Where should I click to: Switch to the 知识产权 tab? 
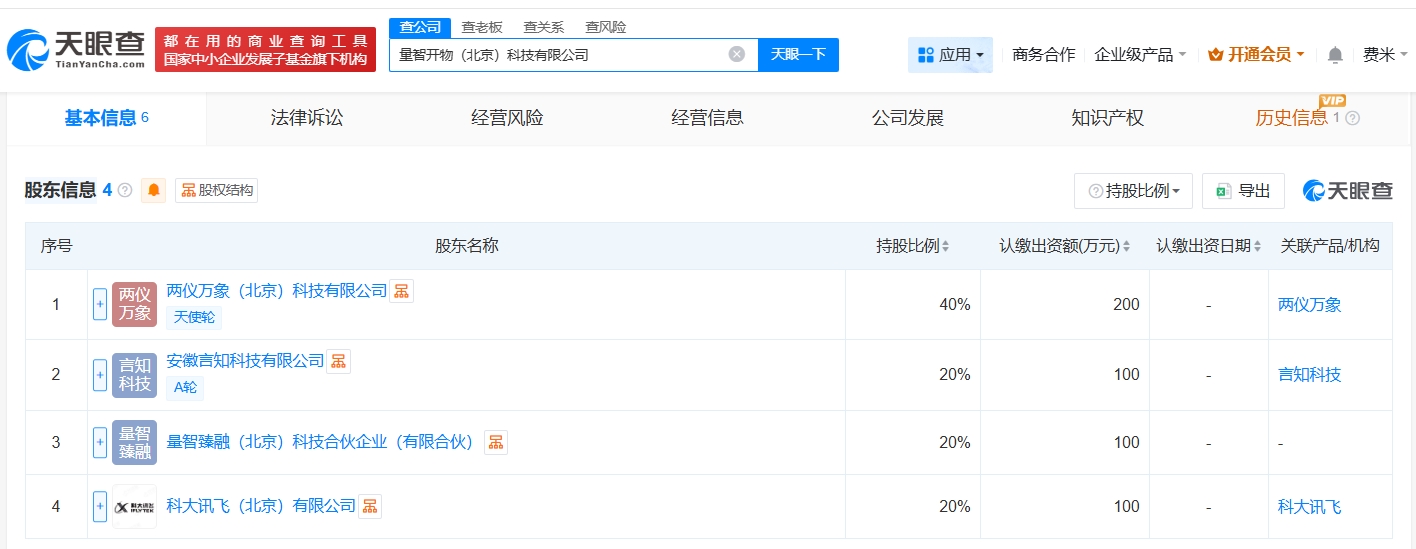point(1107,118)
